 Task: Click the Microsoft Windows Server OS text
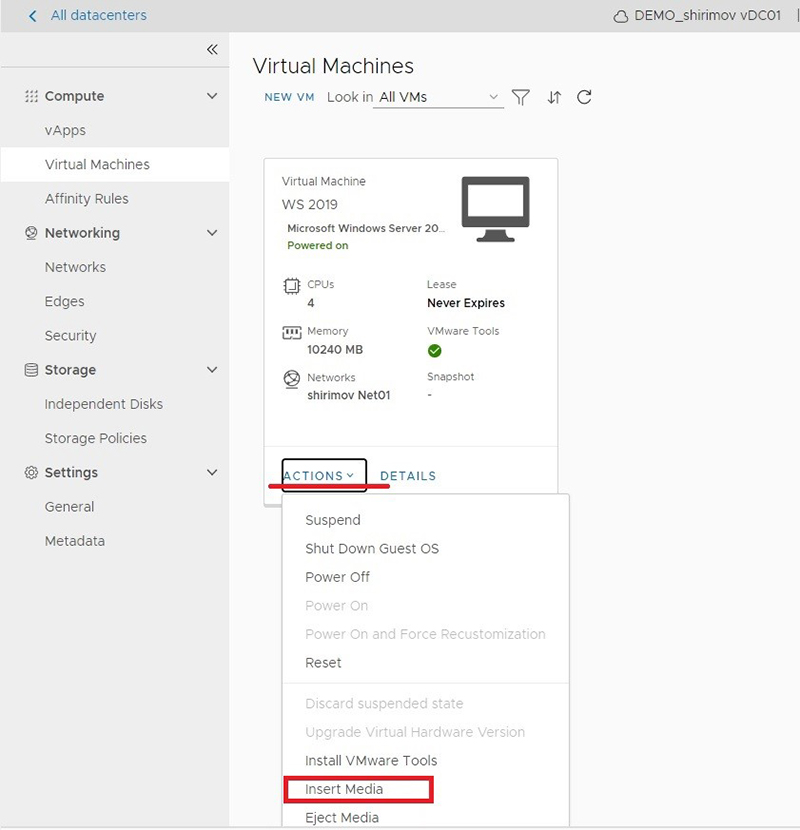366,229
